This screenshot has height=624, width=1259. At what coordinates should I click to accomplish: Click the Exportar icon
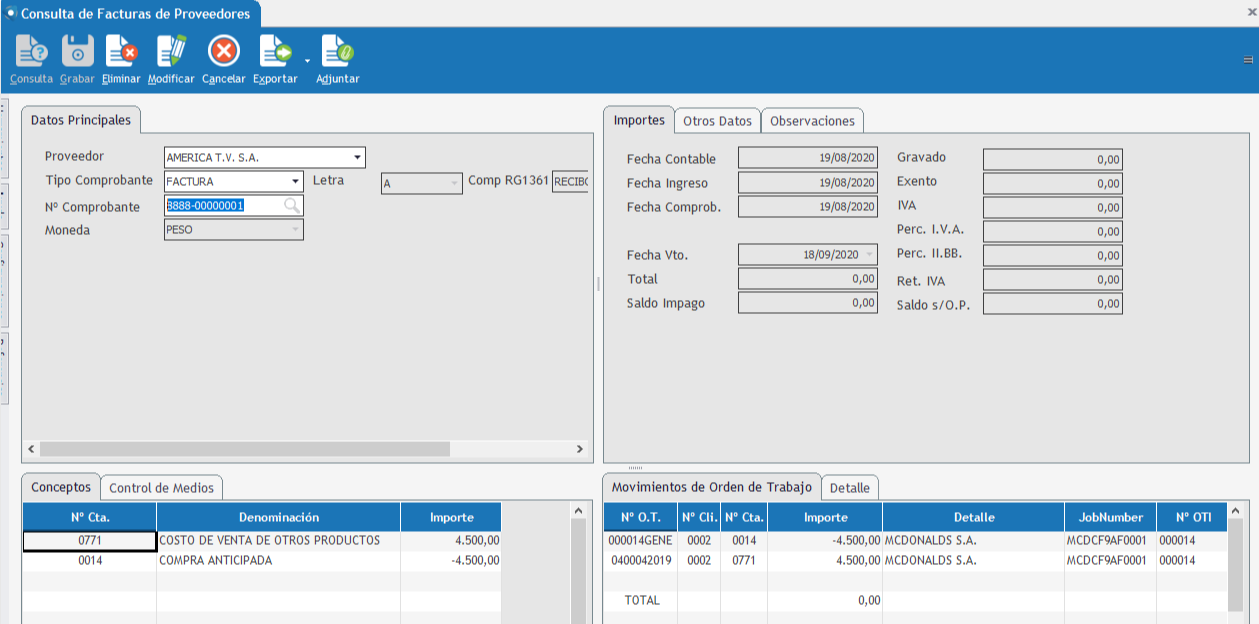[x=274, y=51]
